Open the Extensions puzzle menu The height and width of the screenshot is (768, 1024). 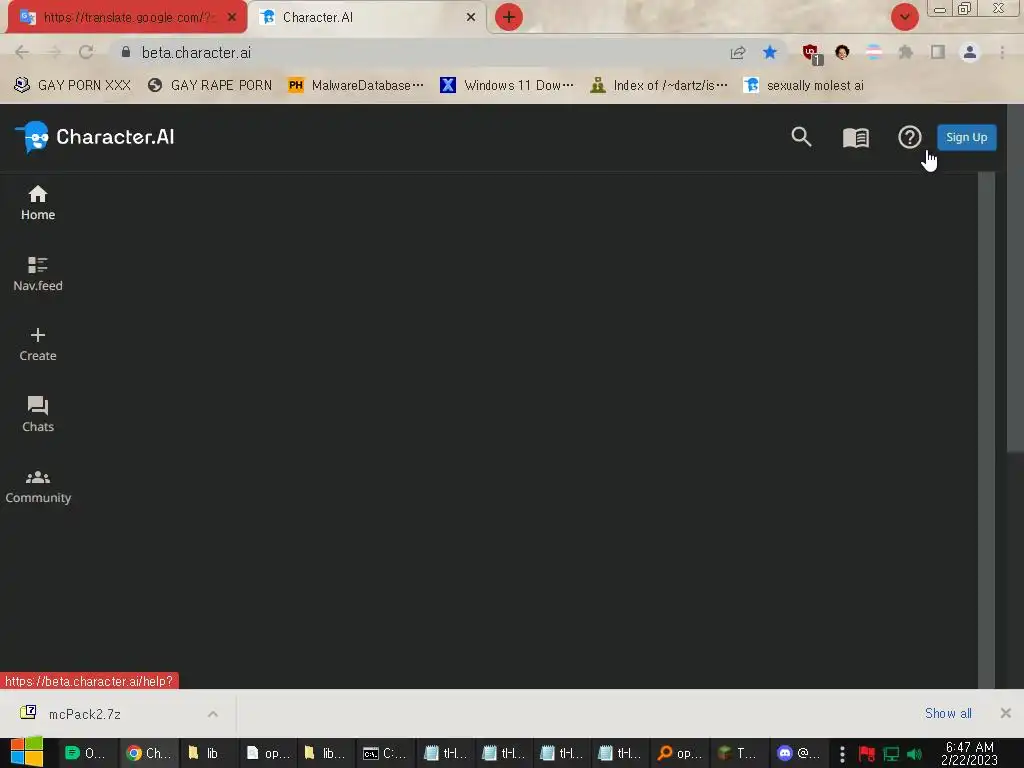[x=906, y=52]
